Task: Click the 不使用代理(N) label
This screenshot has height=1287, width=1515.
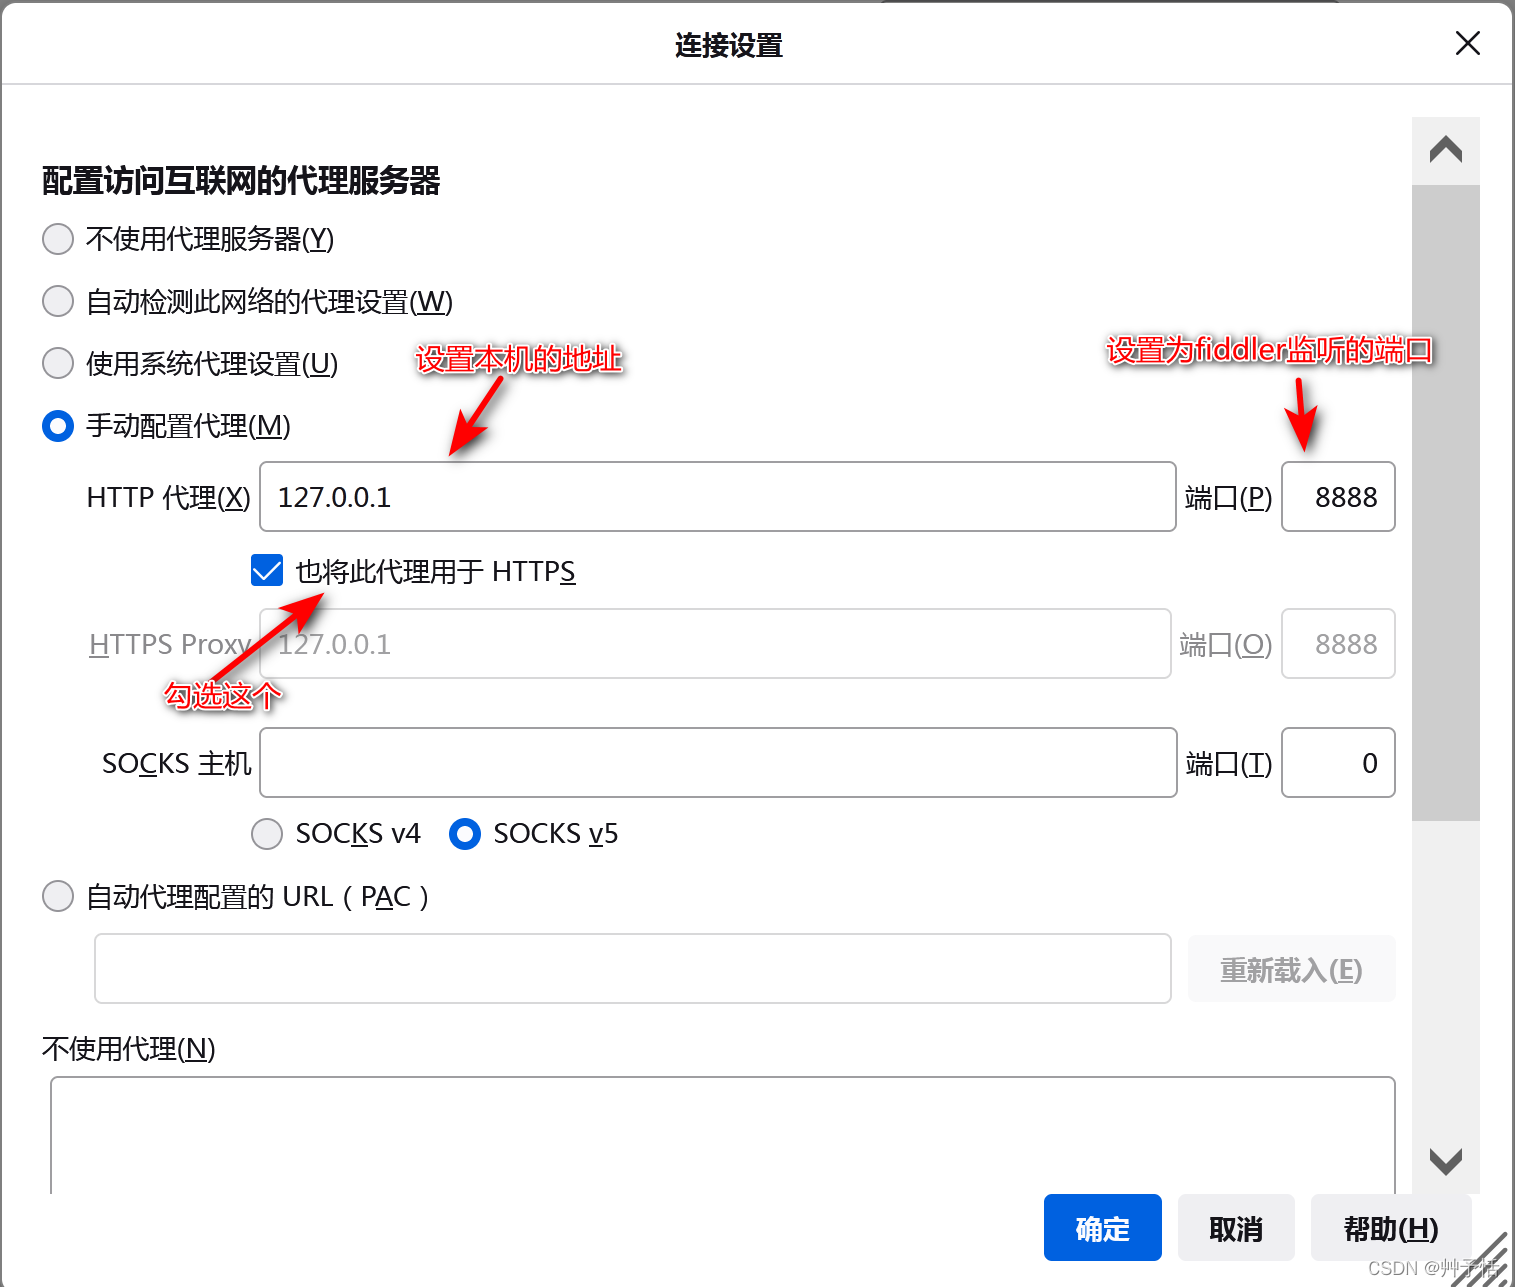Action: 129,1048
